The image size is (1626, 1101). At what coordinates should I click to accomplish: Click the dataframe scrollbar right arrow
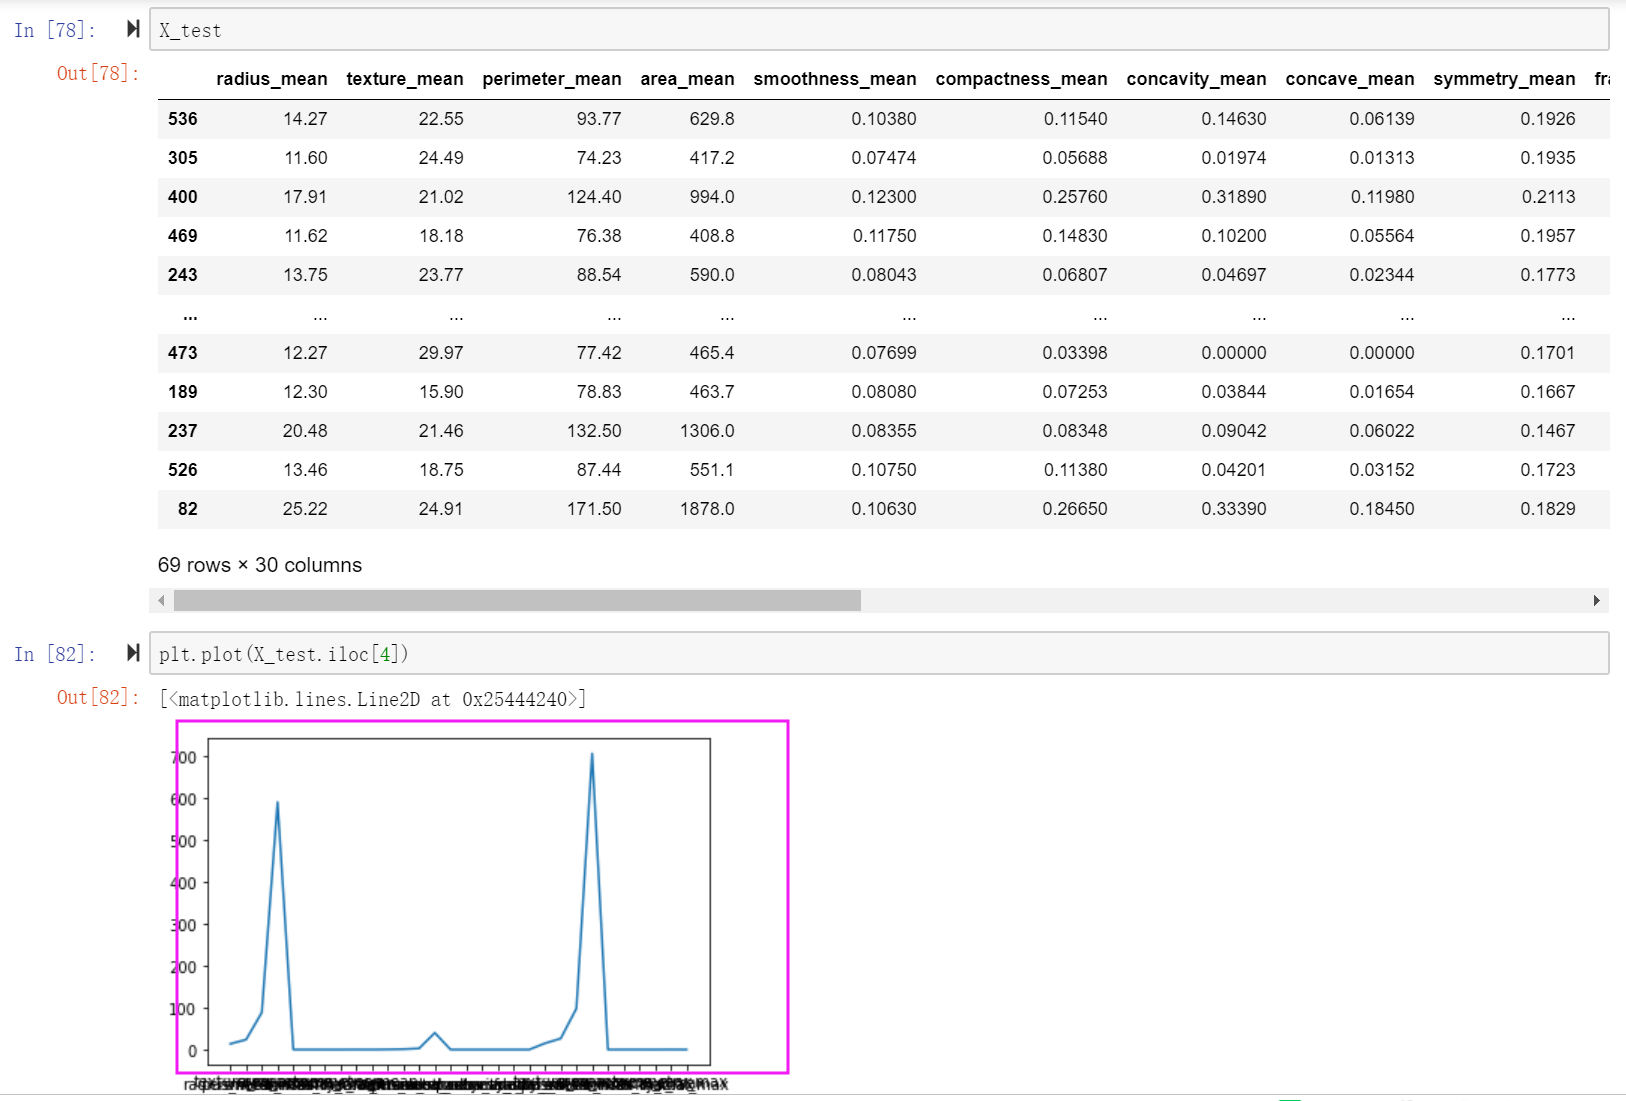pyautogui.click(x=1596, y=600)
